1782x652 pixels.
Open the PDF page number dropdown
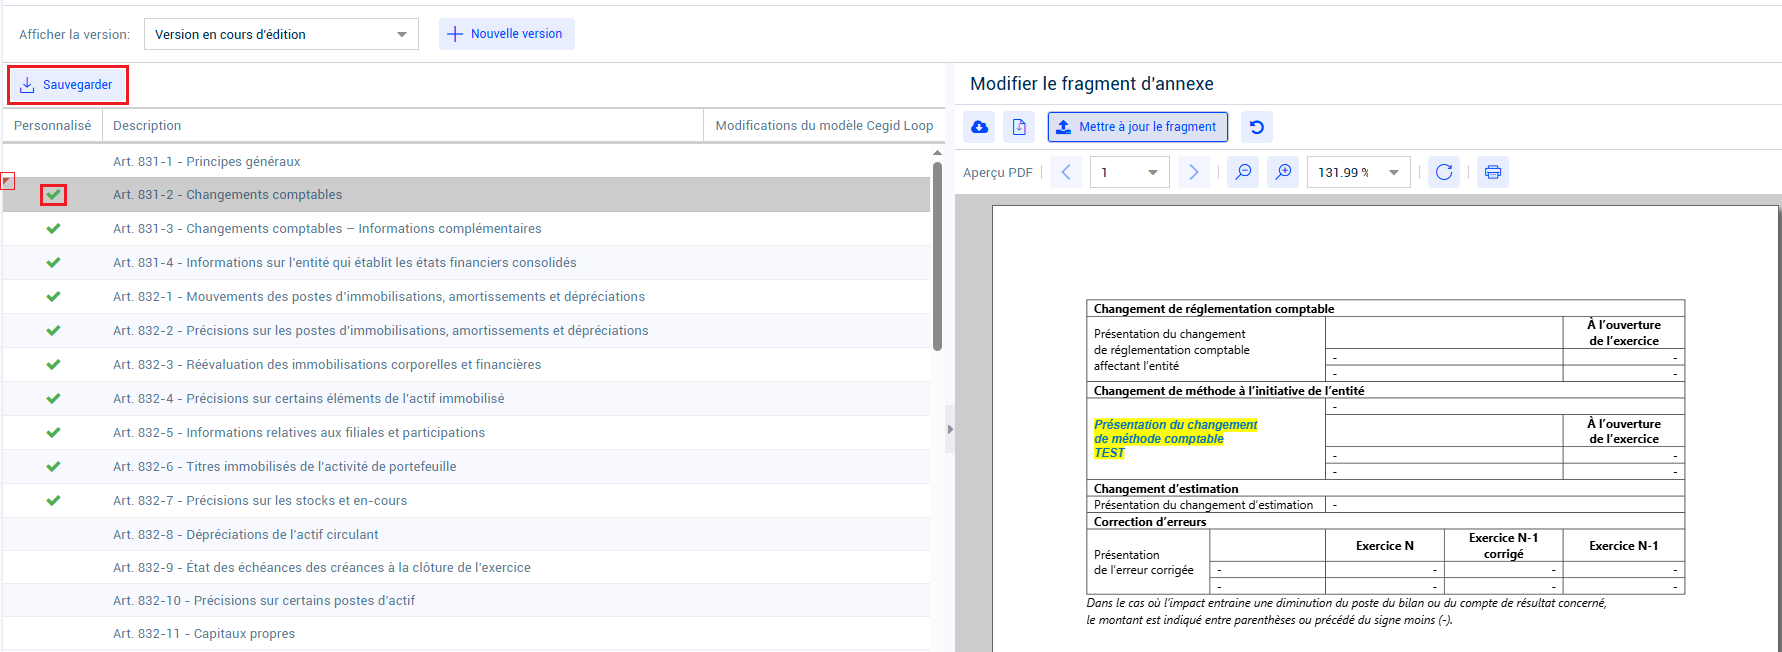point(1130,172)
